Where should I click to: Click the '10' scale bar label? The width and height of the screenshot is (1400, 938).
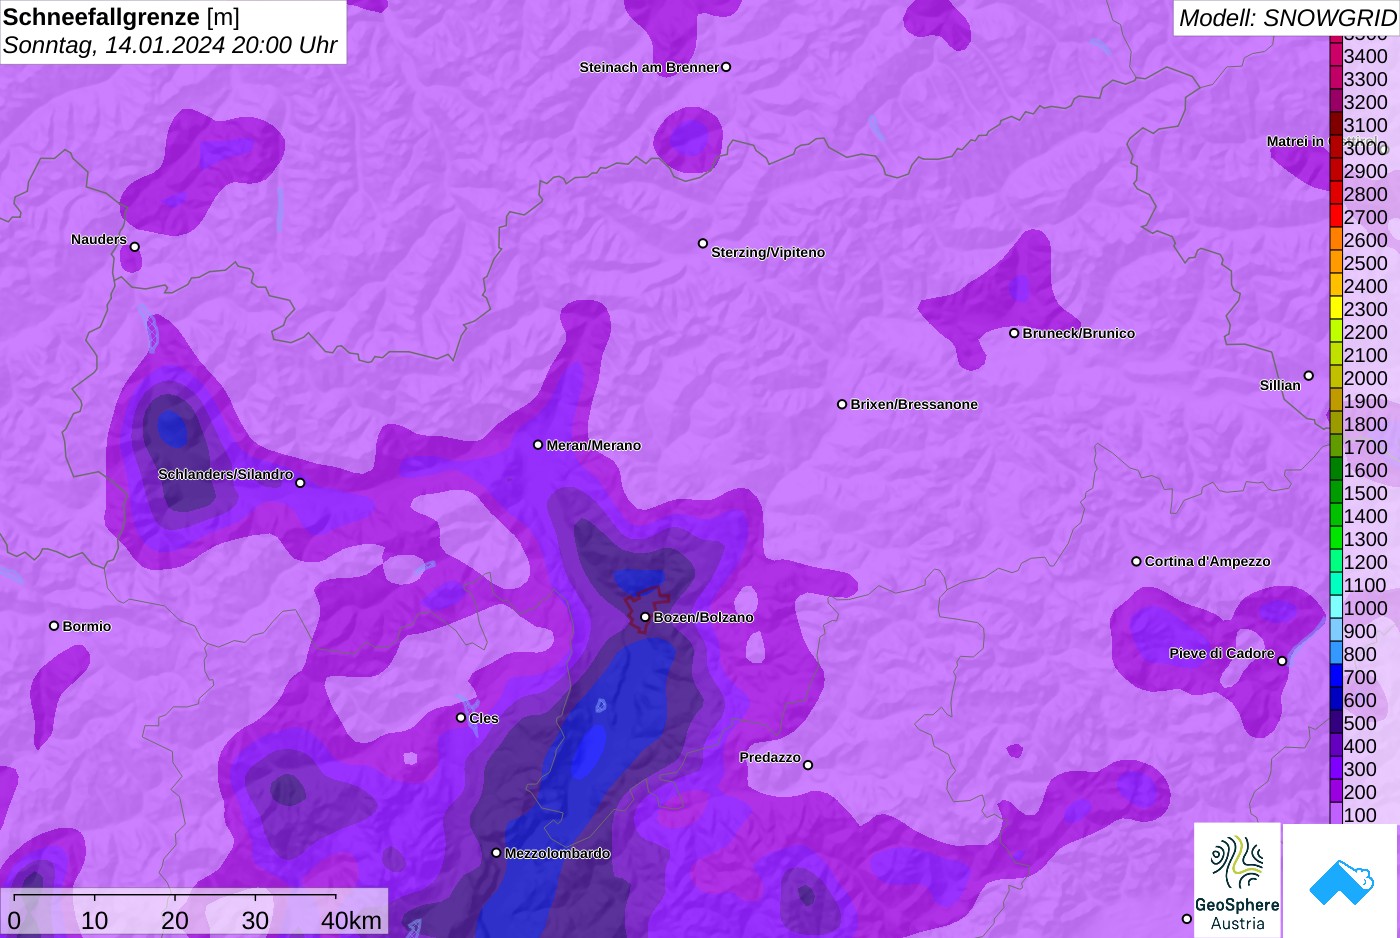pos(94,920)
